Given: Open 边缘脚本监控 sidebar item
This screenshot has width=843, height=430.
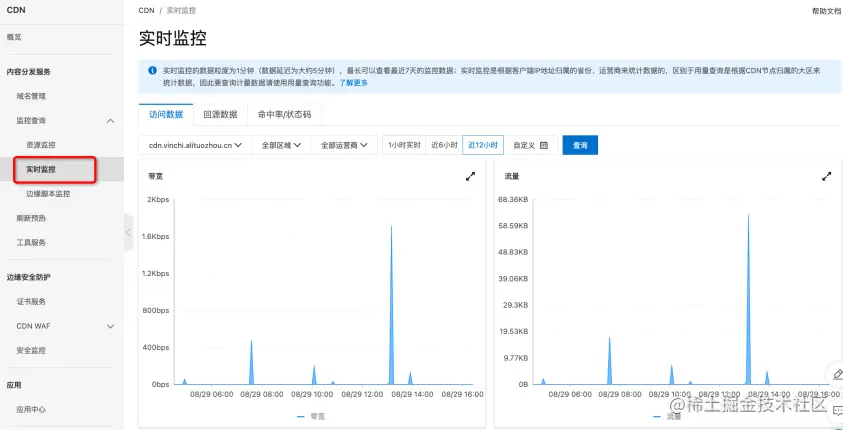Looking at the screenshot, I should pos(48,194).
